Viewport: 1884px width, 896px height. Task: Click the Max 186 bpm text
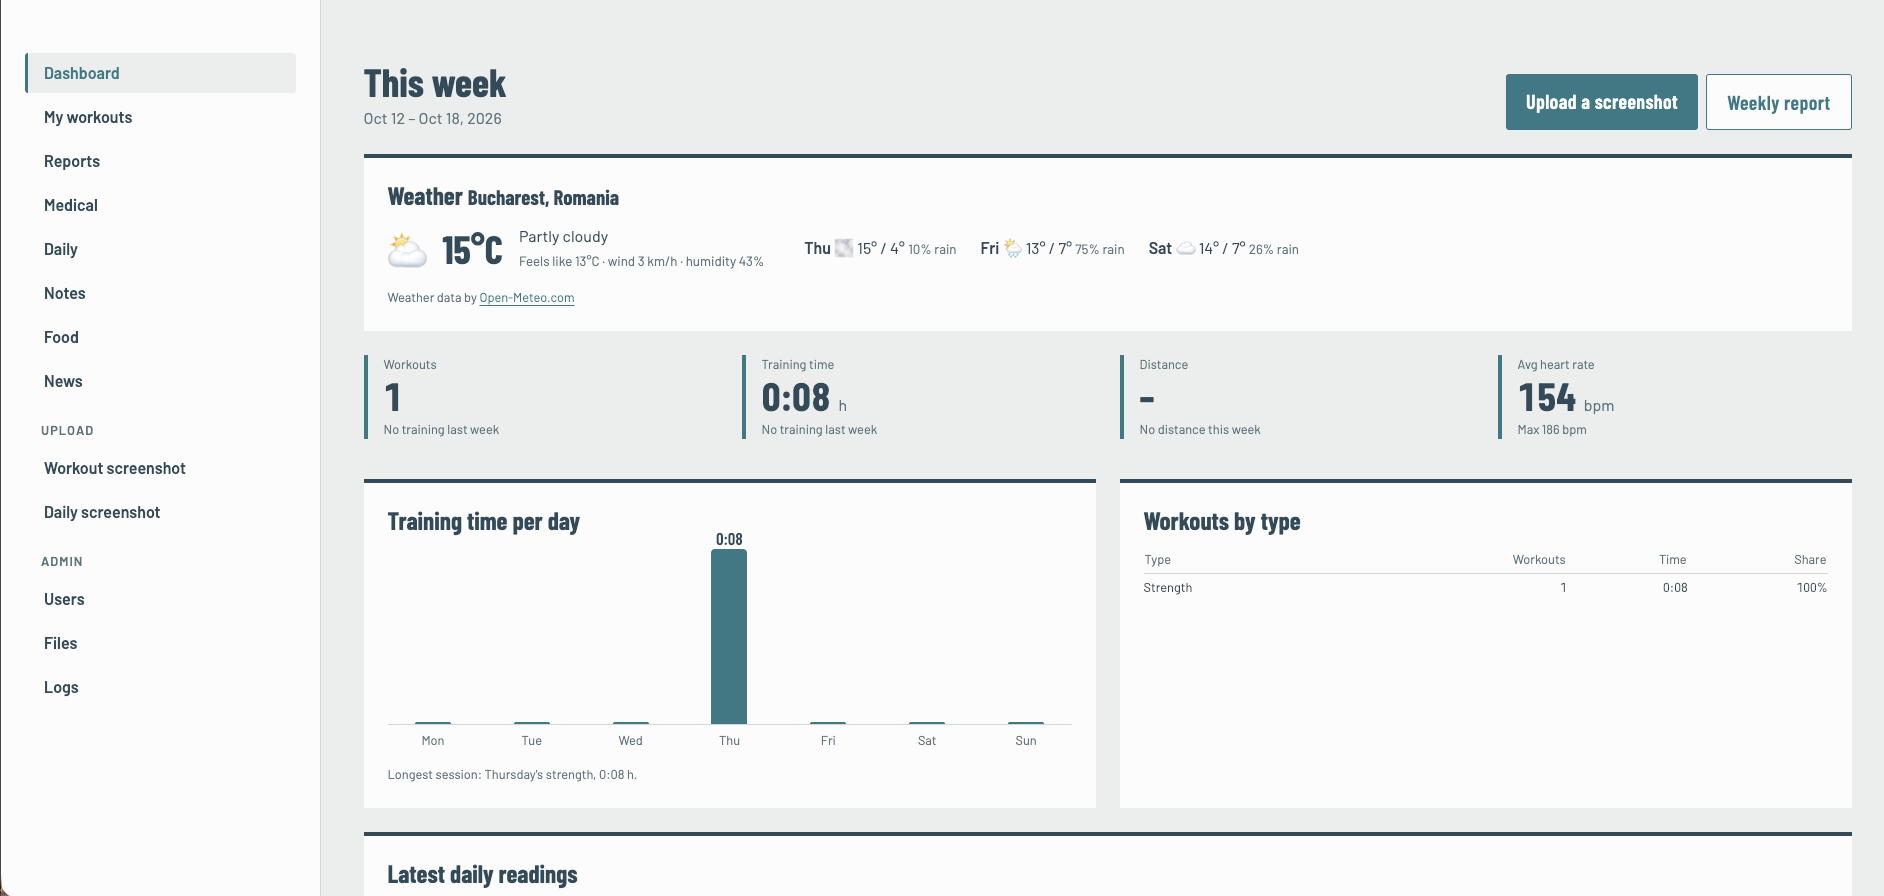click(1552, 430)
